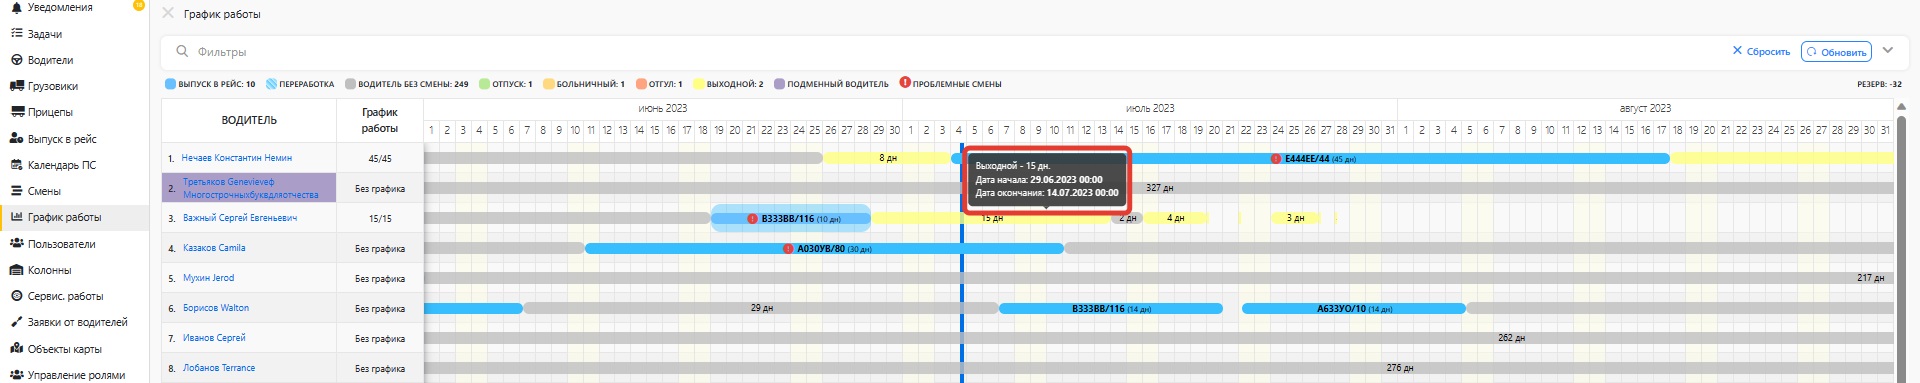Click the Выпуск в рейс icon

click(x=16, y=139)
